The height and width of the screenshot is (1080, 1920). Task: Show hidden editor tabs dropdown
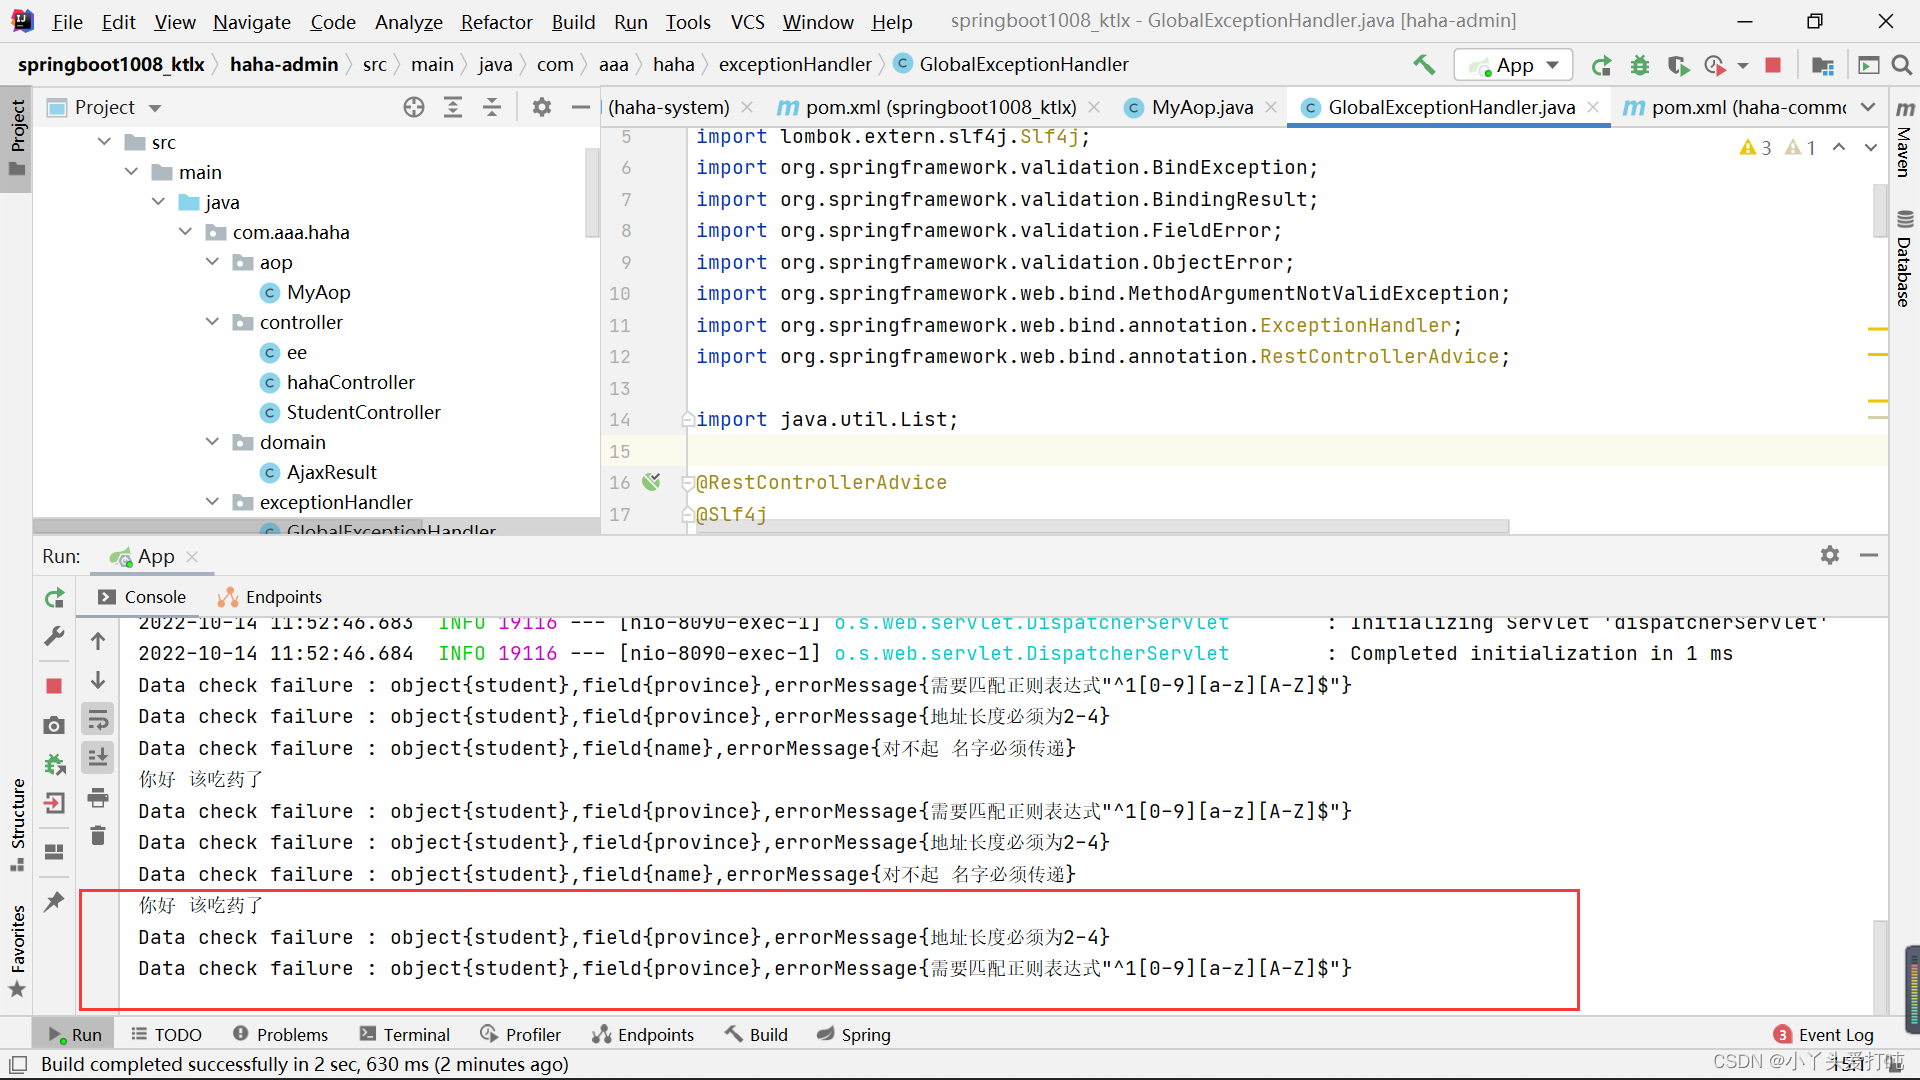coord(1868,107)
